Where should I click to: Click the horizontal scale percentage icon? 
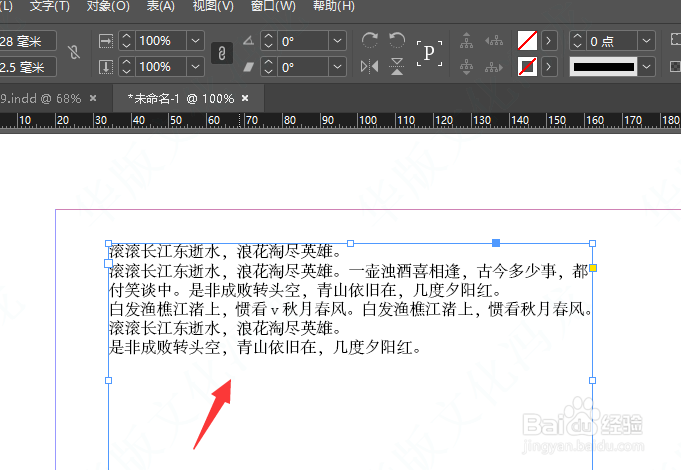(x=106, y=41)
